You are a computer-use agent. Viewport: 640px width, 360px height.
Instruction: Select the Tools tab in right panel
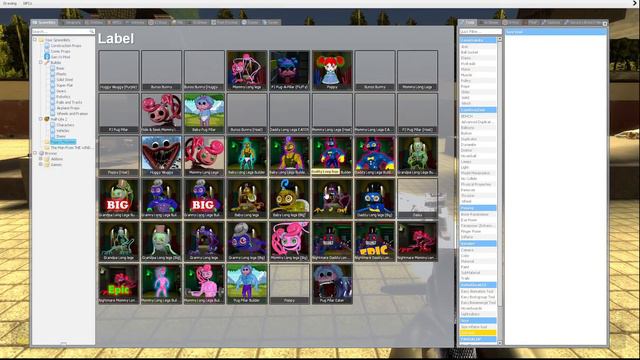[x=468, y=22]
